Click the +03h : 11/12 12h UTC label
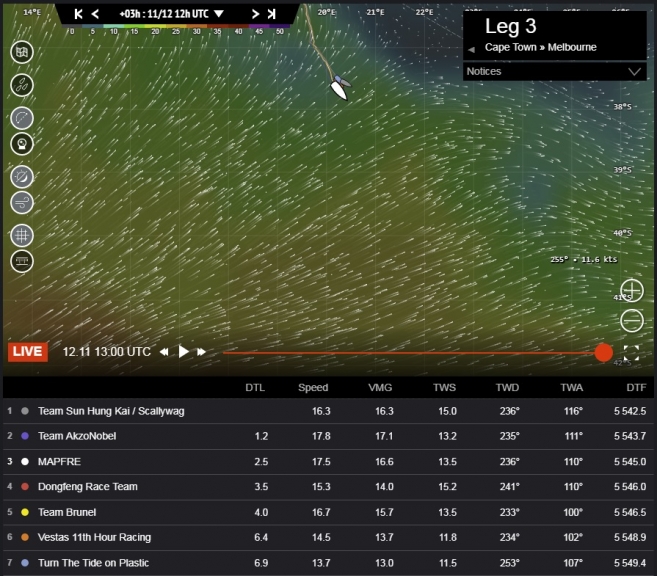 164,14
